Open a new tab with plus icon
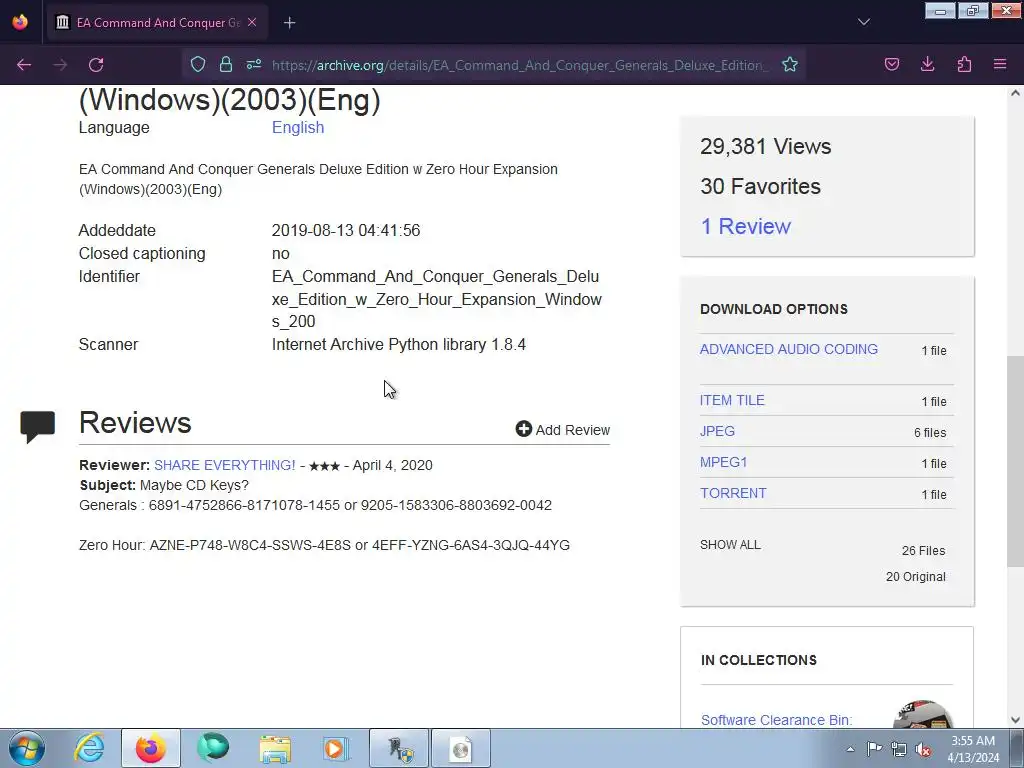 pos(289,23)
